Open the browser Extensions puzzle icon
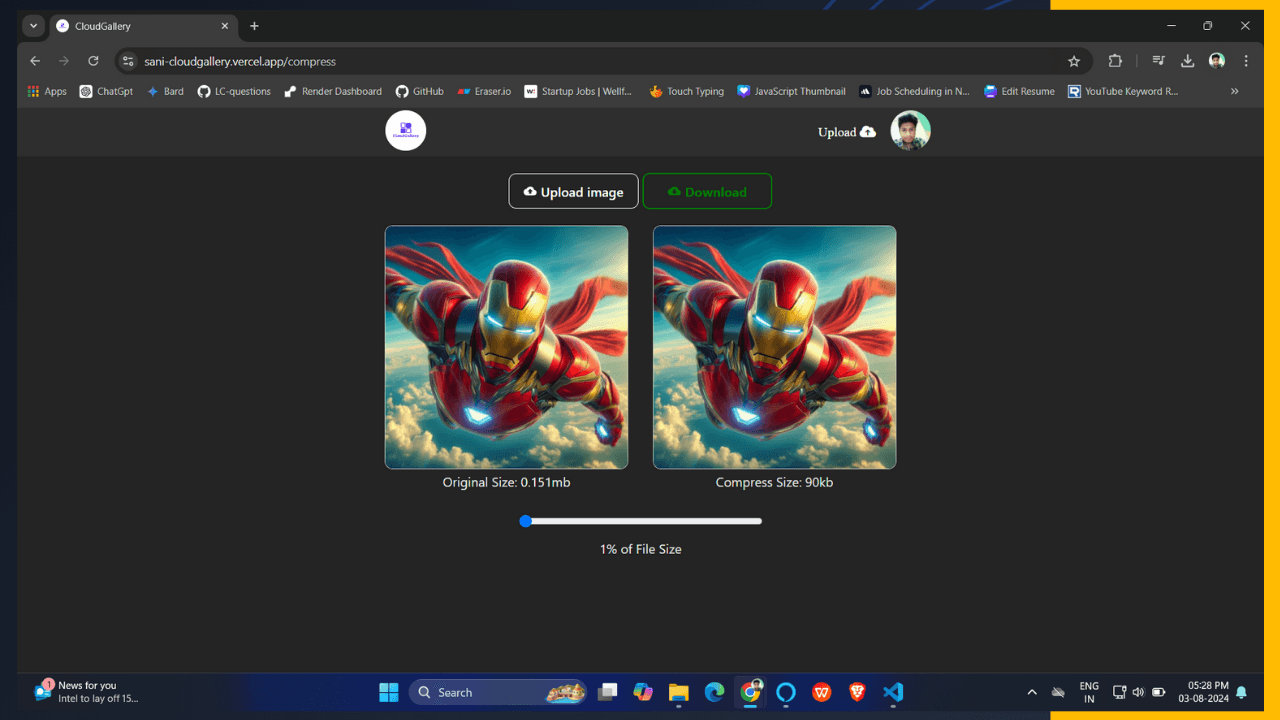Image resolution: width=1280 pixels, height=720 pixels. (x=1115, y=61)
